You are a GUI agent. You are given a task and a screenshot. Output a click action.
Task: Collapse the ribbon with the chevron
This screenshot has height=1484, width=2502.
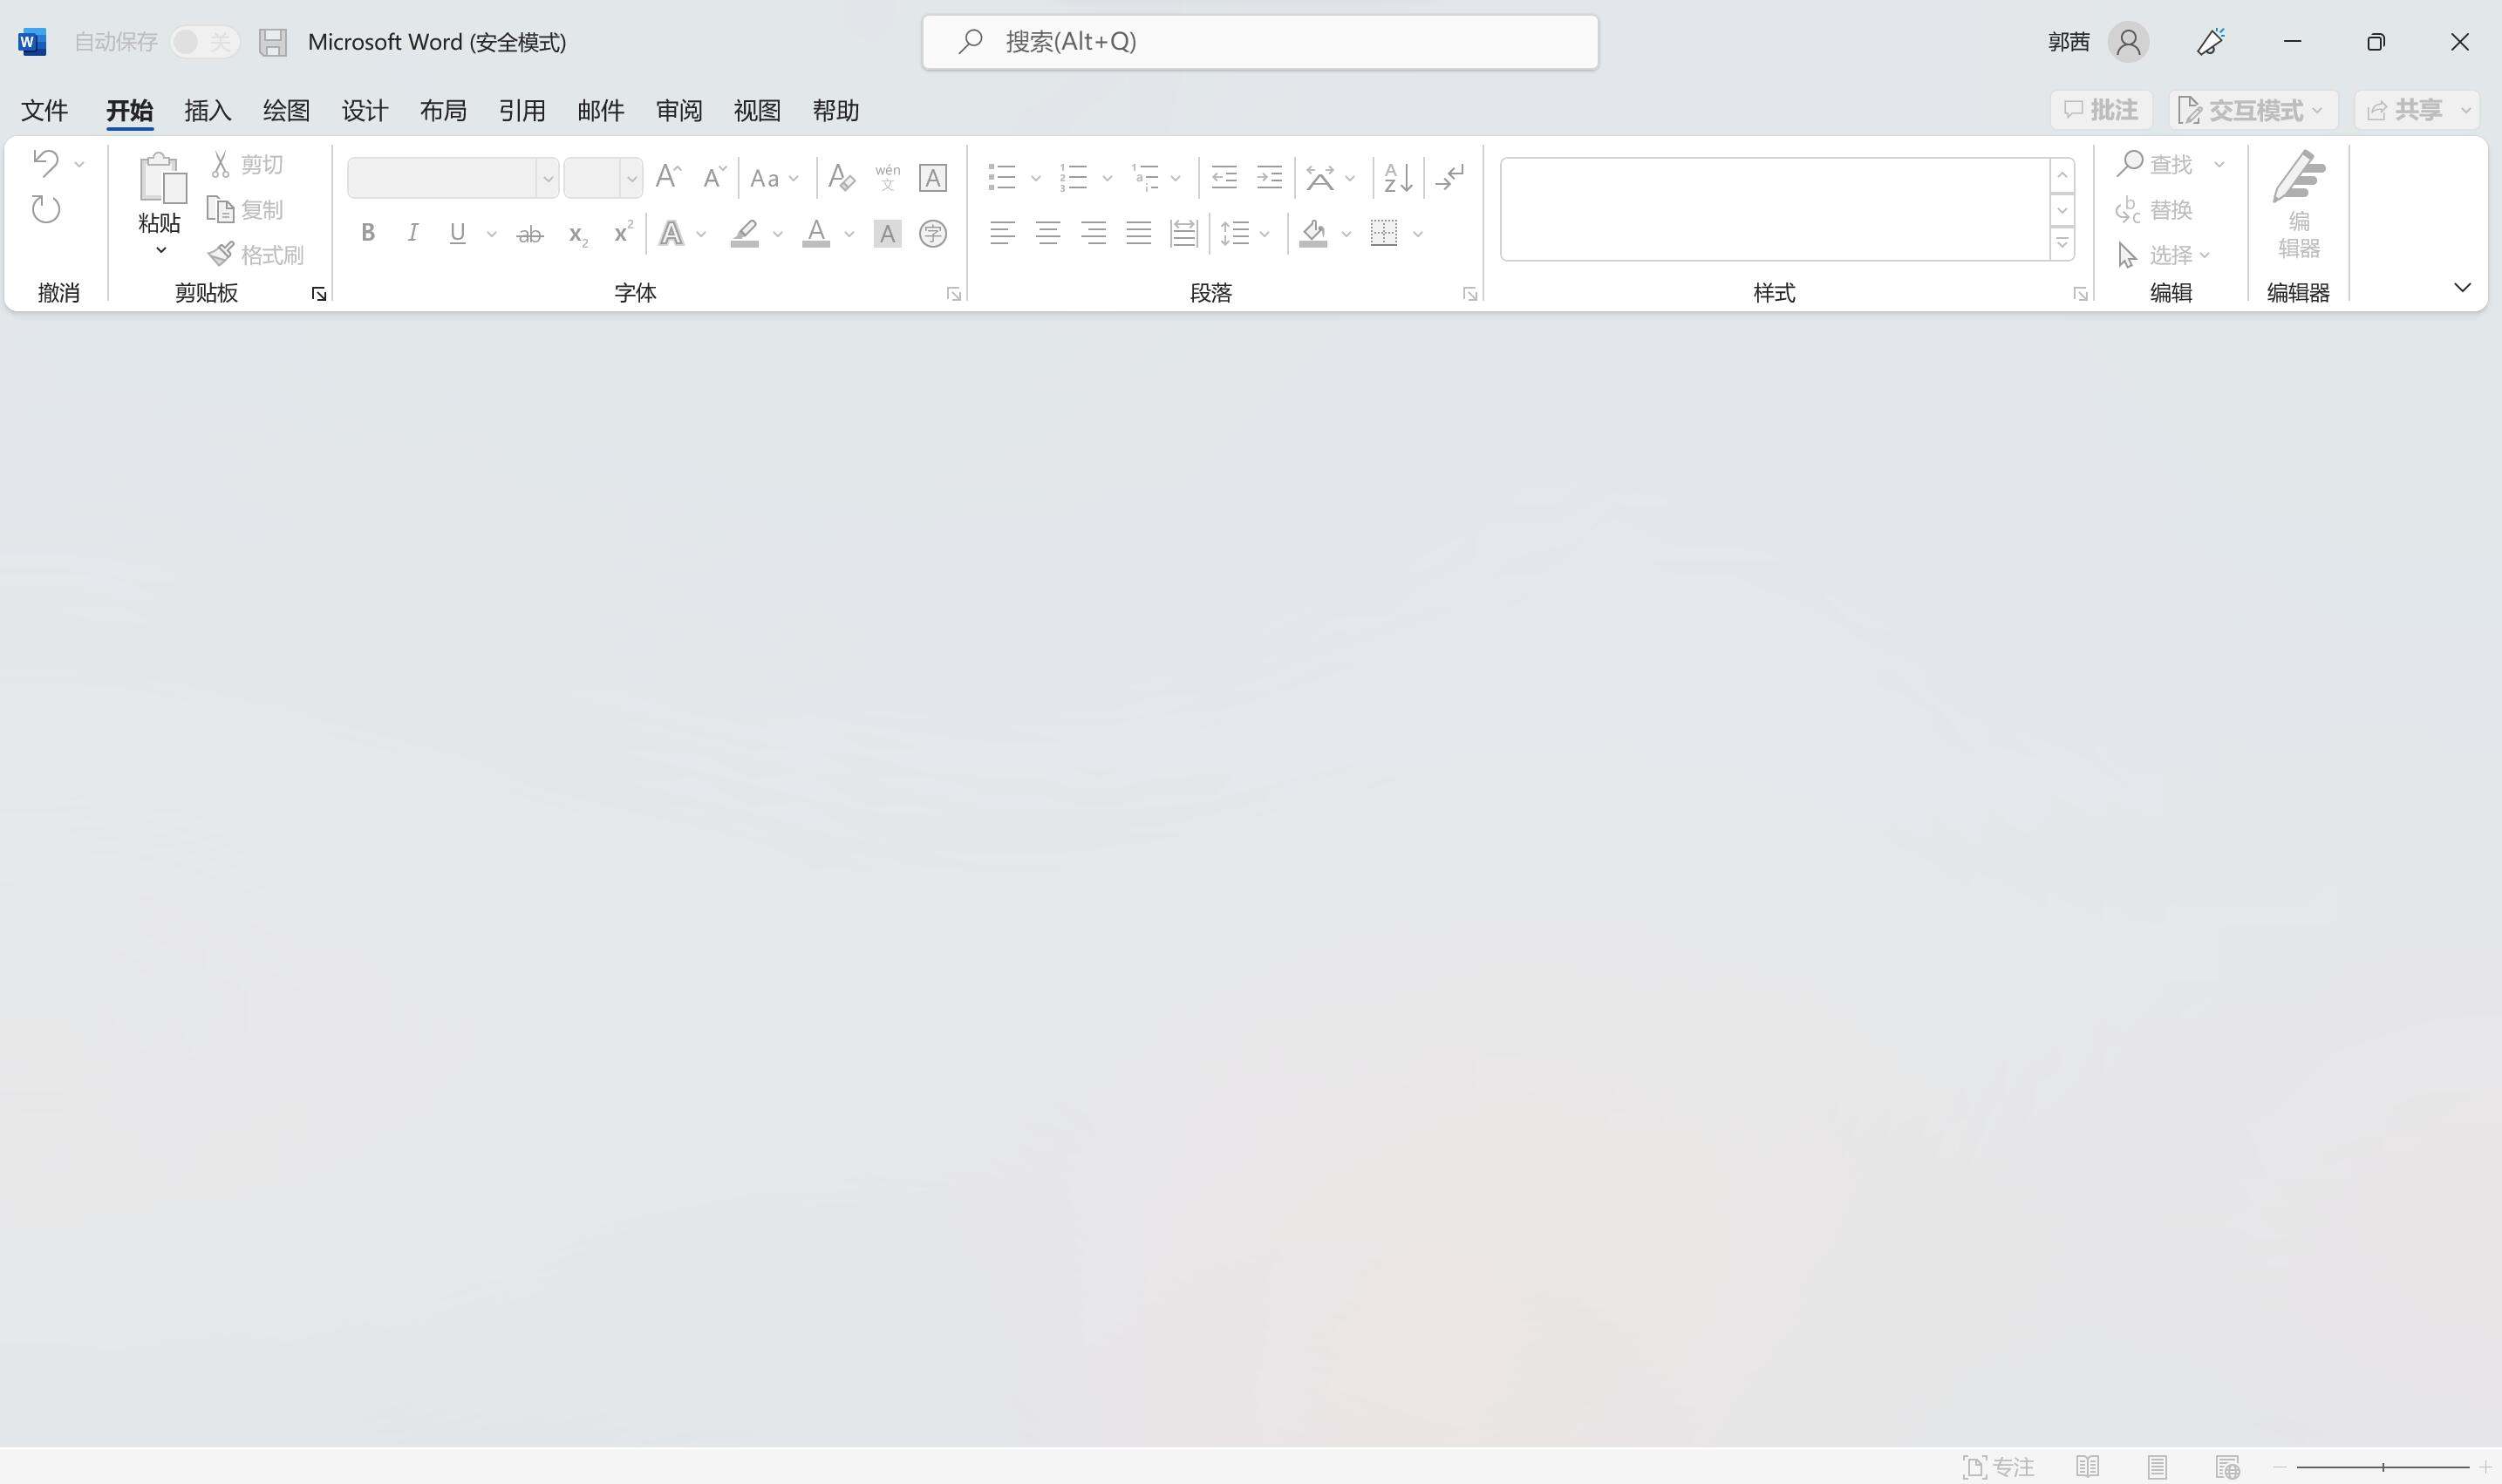coord(2462,288)
